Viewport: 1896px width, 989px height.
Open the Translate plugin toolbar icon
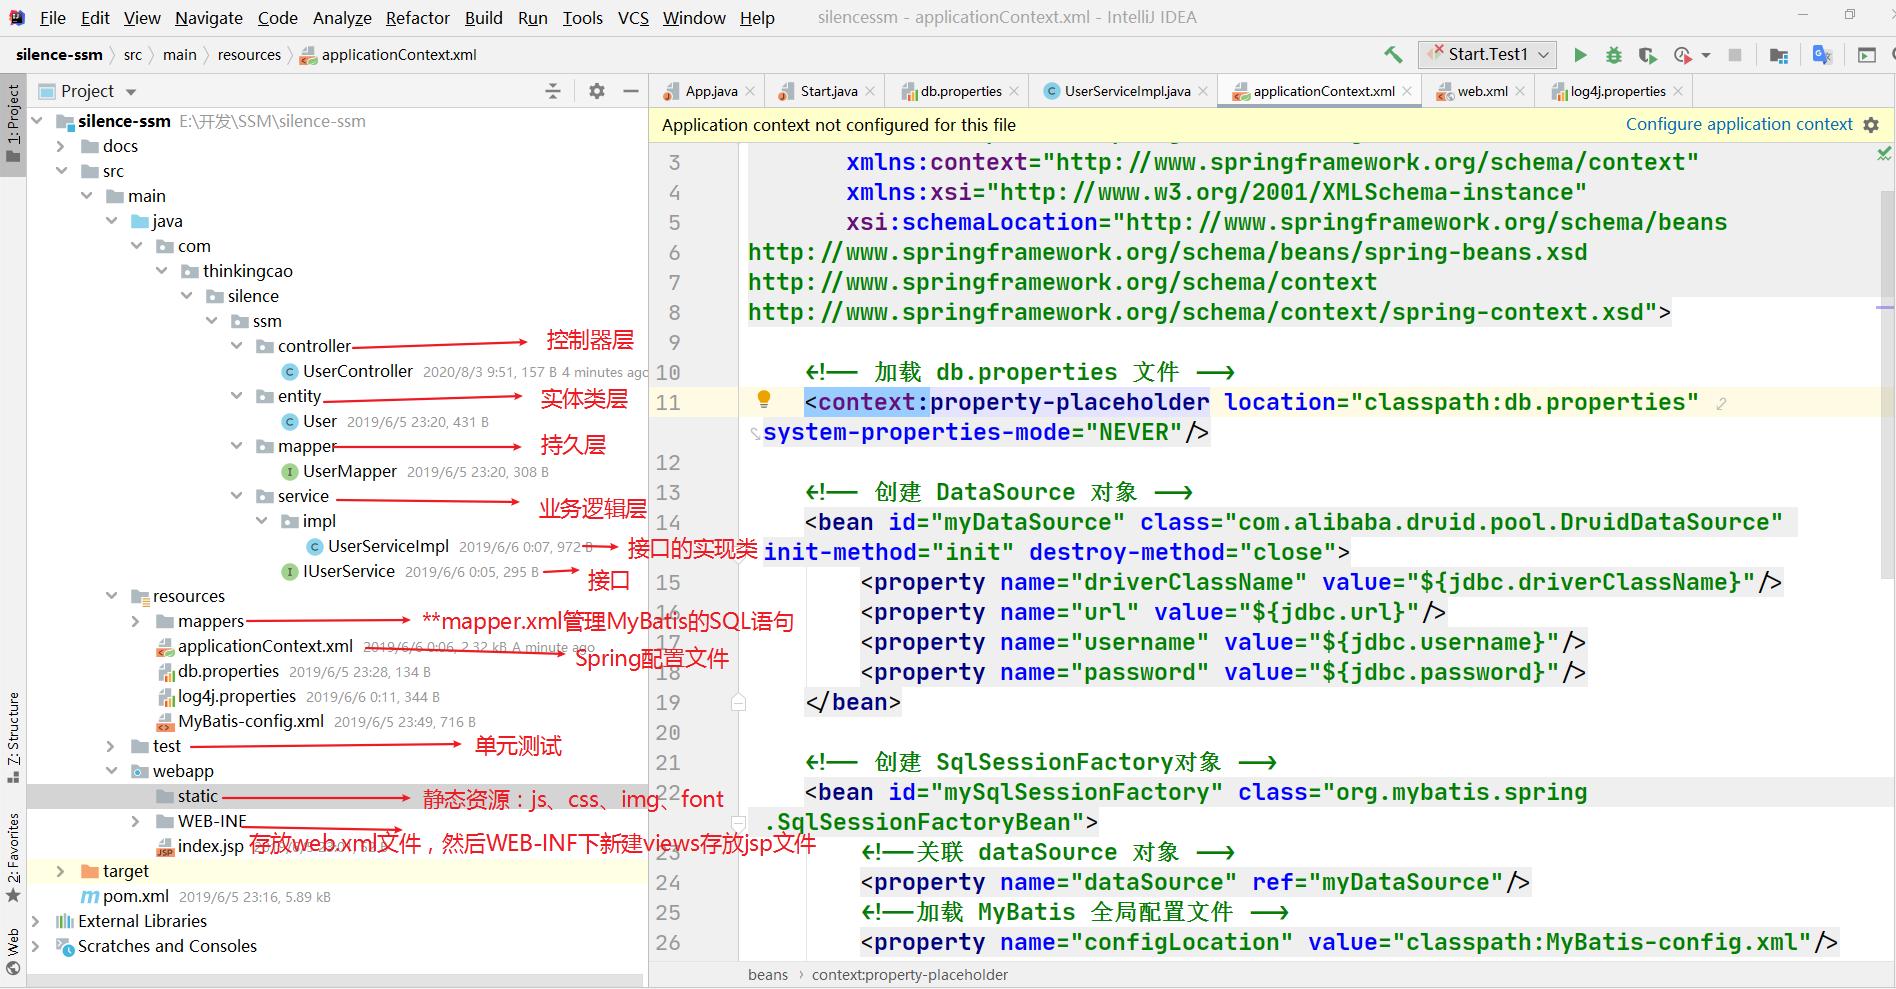pos(1822,54)
